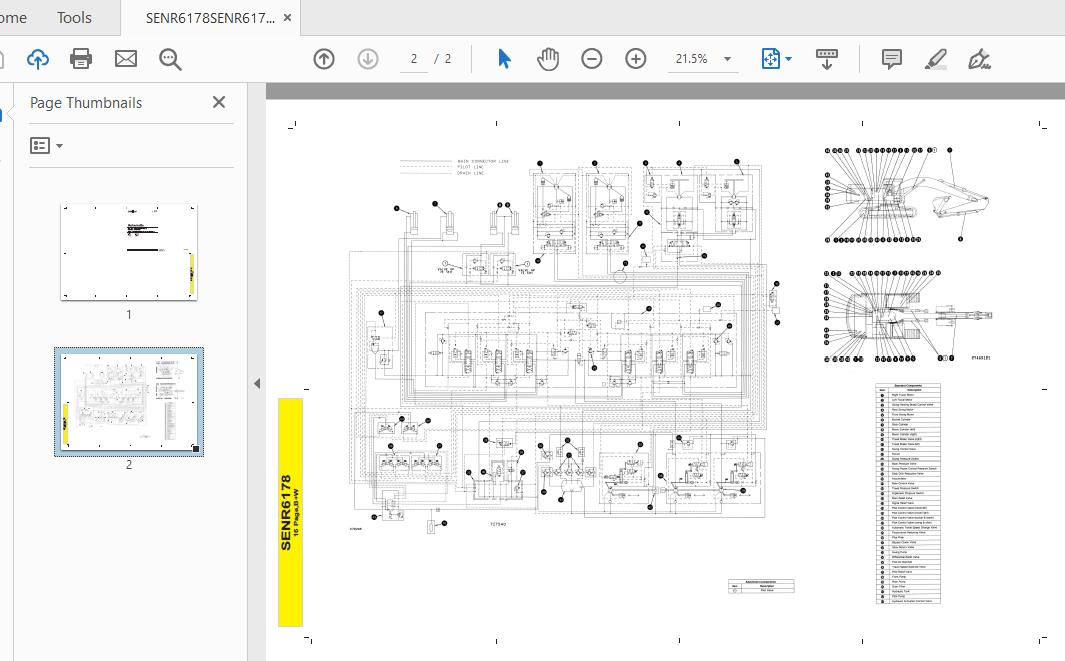Print the document with printer icon
The width and height of the screenshot is (1065, 661).
coord(81,59)
